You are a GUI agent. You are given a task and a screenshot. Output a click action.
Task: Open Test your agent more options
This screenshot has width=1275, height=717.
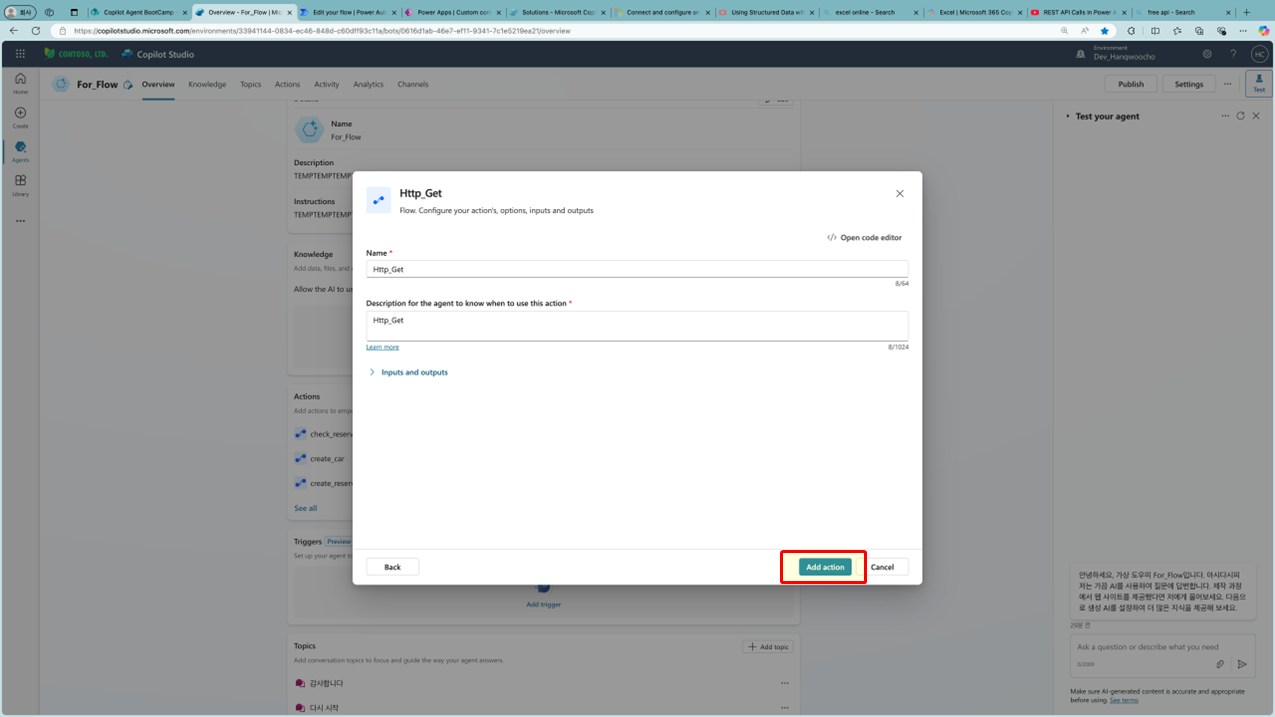tap(1225, 116)
